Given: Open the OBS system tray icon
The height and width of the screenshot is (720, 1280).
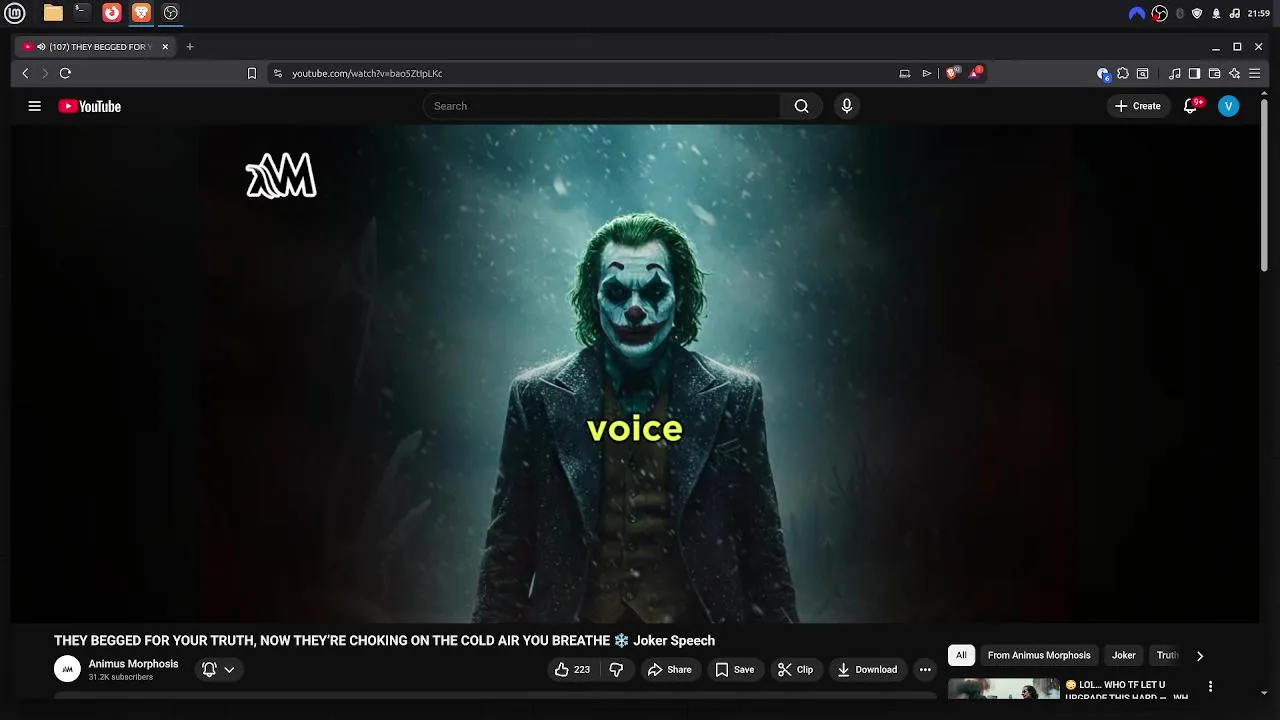Looking at the screenshot, I should tap(1160, 13).
